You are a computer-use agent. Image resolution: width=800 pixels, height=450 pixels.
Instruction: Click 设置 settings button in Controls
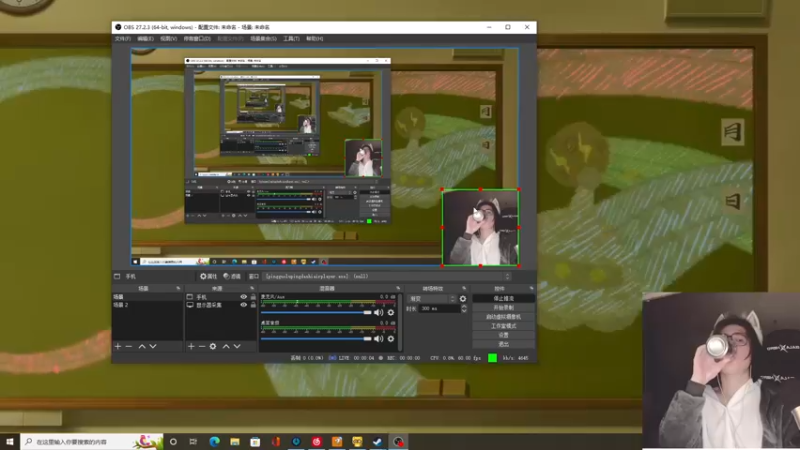[504, 335]
